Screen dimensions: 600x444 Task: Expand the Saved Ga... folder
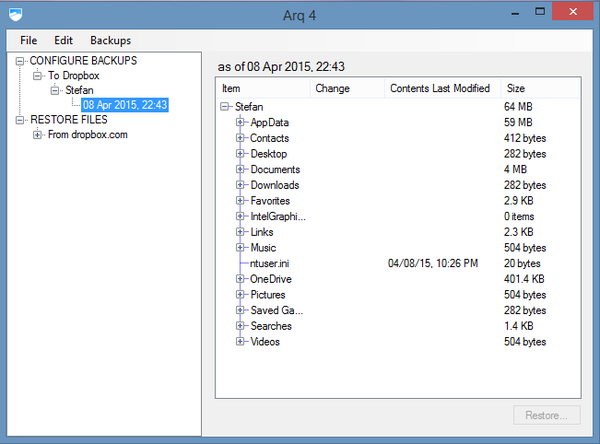pos(240,310)
